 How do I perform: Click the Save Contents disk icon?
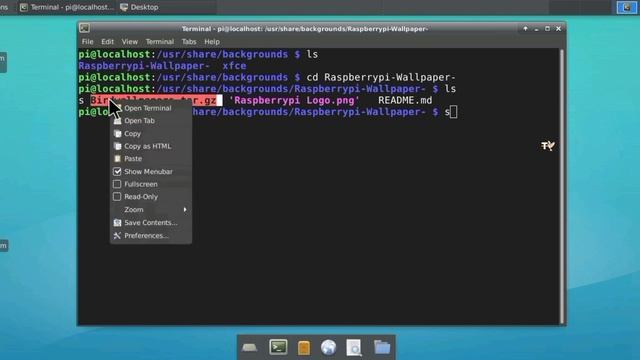point(118,222)
